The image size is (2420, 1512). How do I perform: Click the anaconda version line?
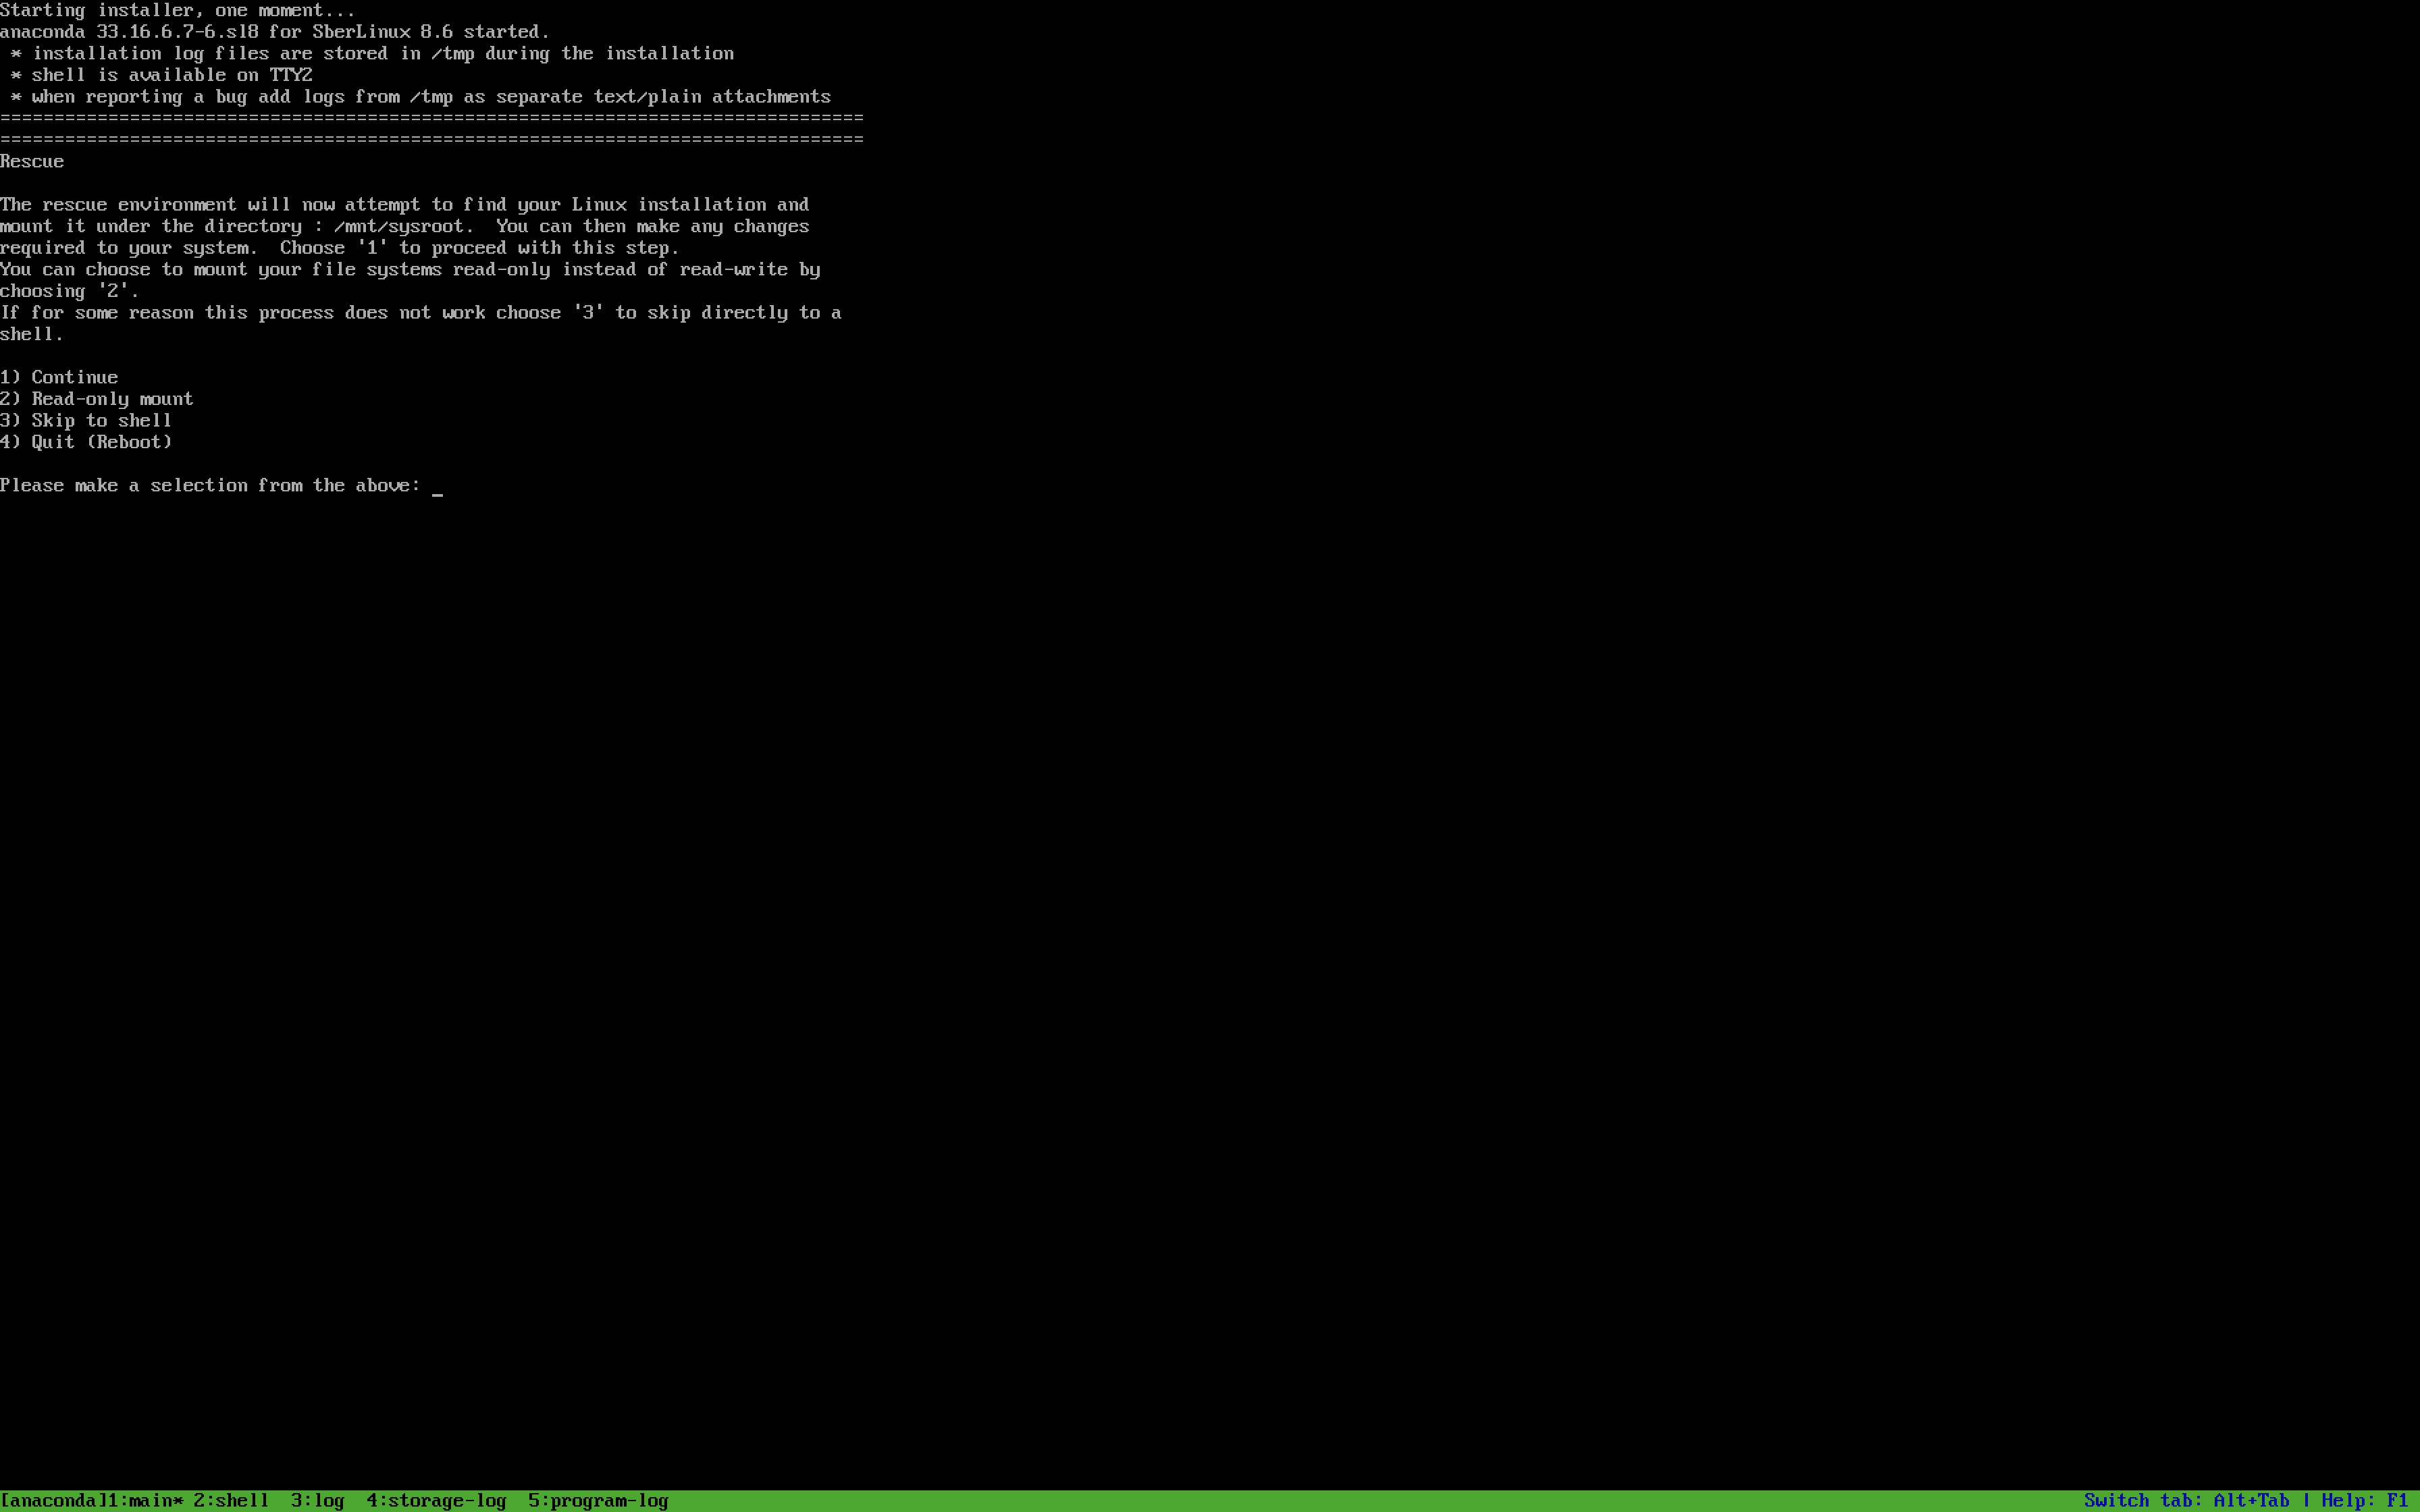pyautogui.click(x=275, y=32)
